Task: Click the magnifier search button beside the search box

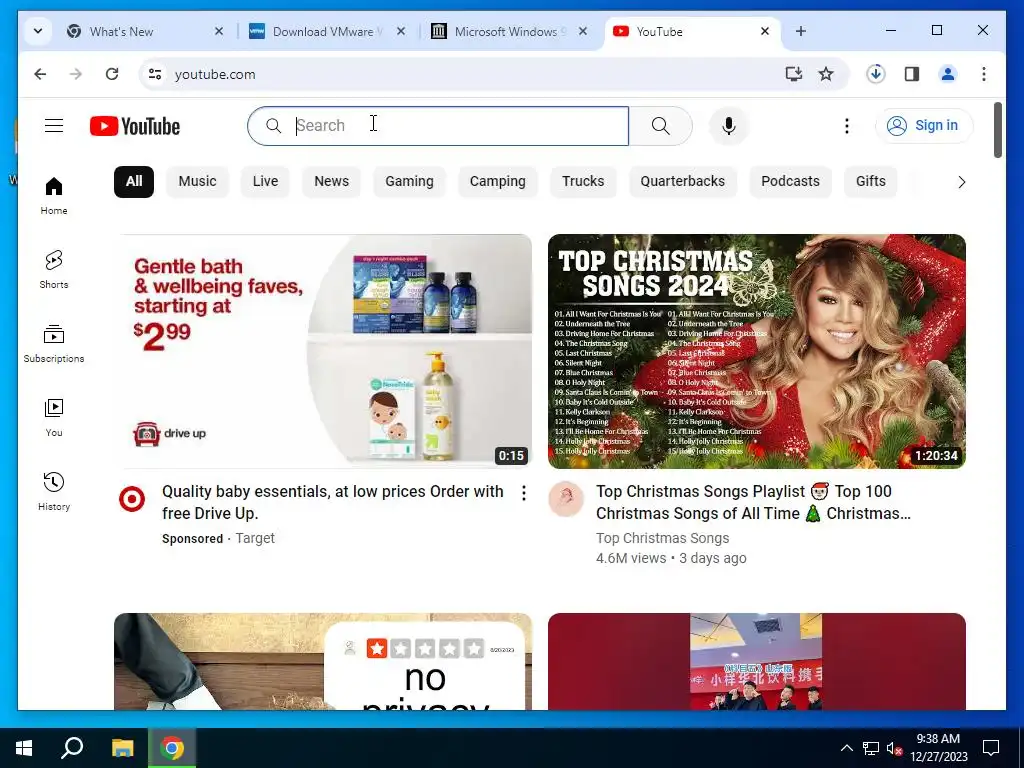Action: tap(660, 126)
